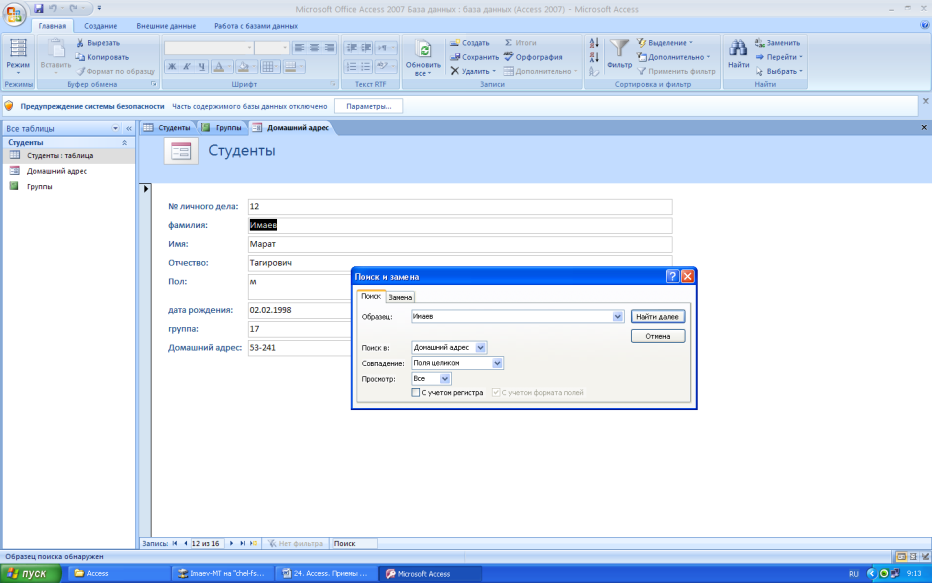Switch to Работа с базами данных tab

click(256, 26)
